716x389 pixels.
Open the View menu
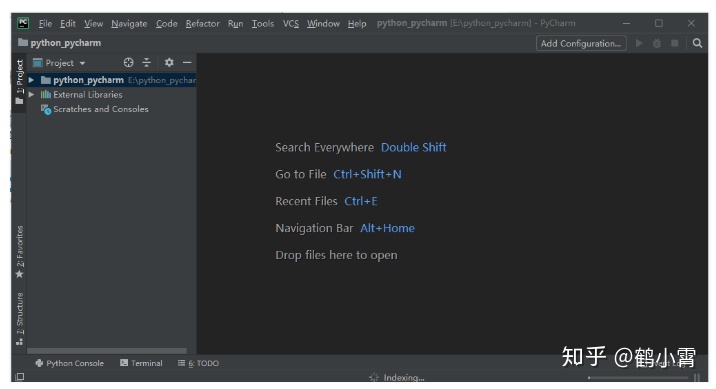tap(93, 23)
